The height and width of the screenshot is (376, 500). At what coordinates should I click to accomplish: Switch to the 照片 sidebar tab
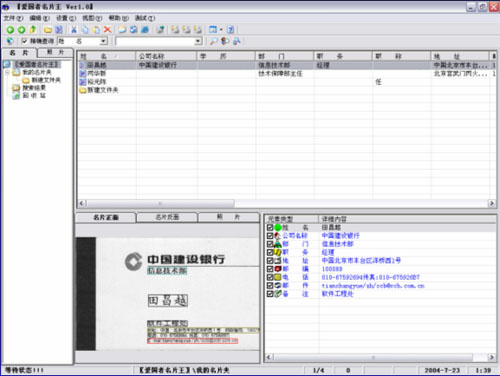coord(55,52)
